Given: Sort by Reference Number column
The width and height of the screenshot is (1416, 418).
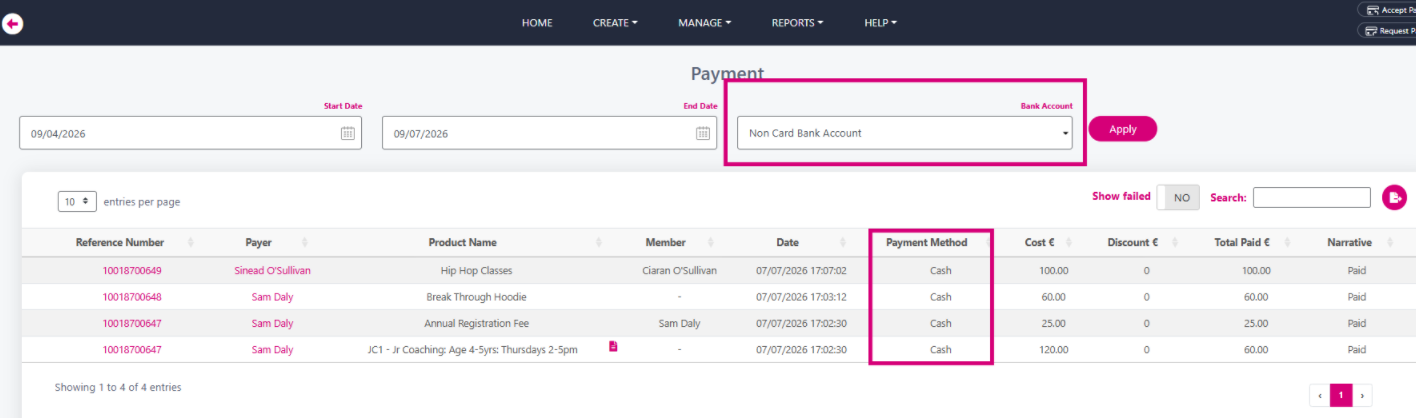Looking at the screenshot, I should 120,242.
